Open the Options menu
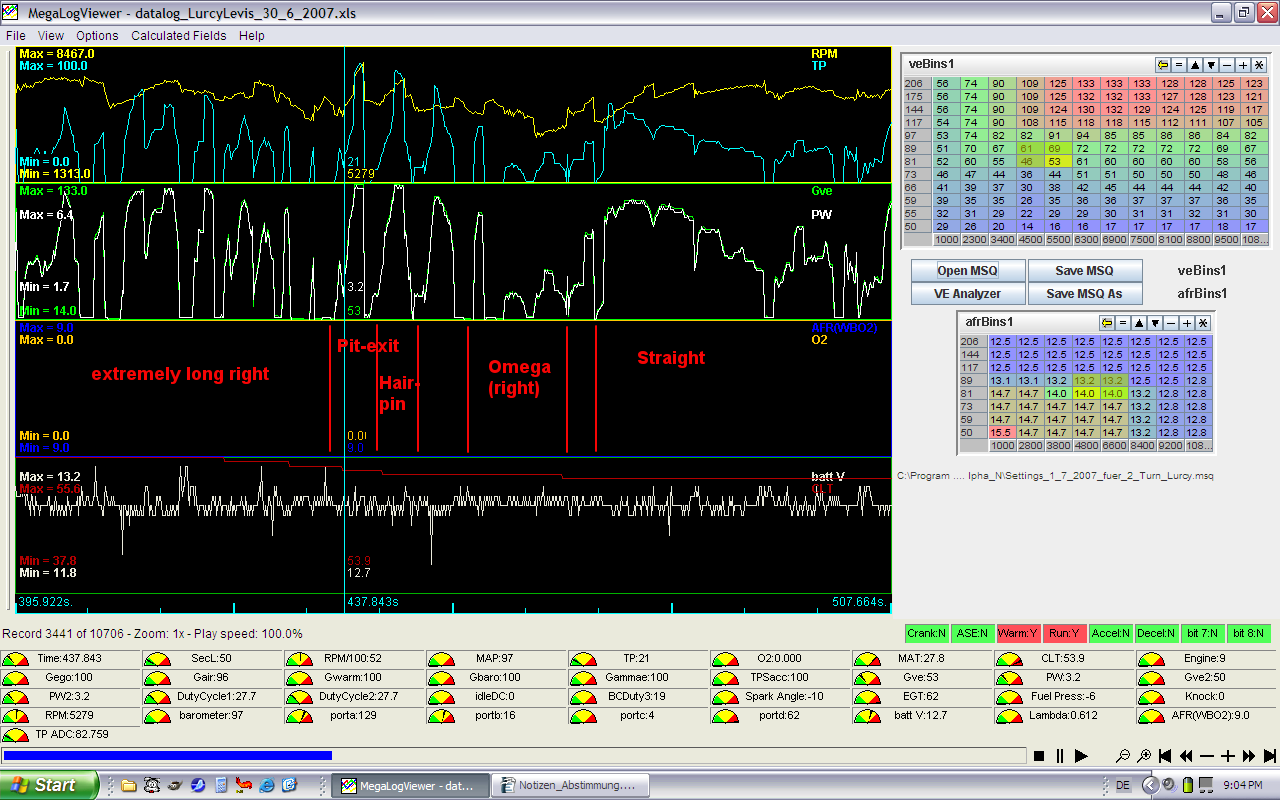Screen dimensions: 1280x800 (x=97, y=35)
